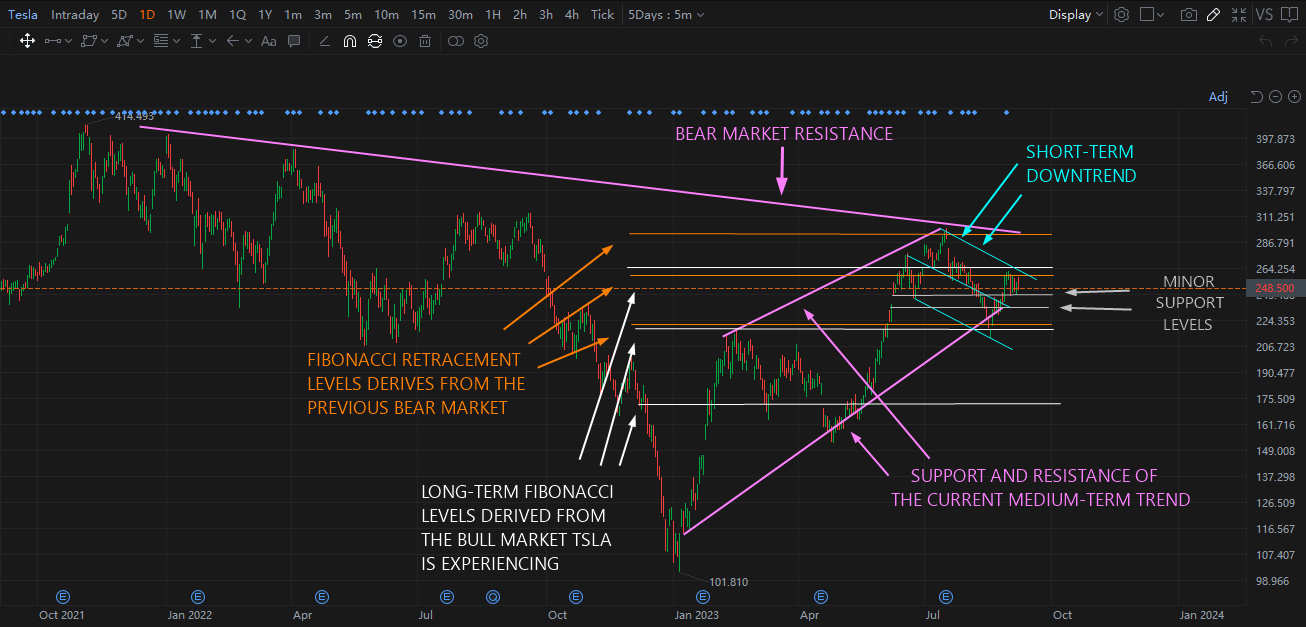Click the 101.810 low price label
Viewport: 1306px width, 627px height.
pos(728,582)
